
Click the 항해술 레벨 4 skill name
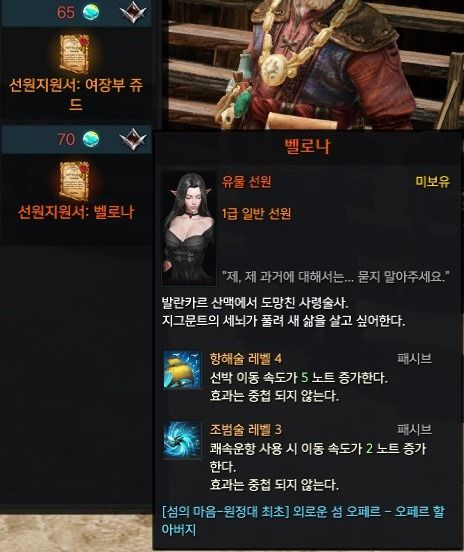coord(246,359)
